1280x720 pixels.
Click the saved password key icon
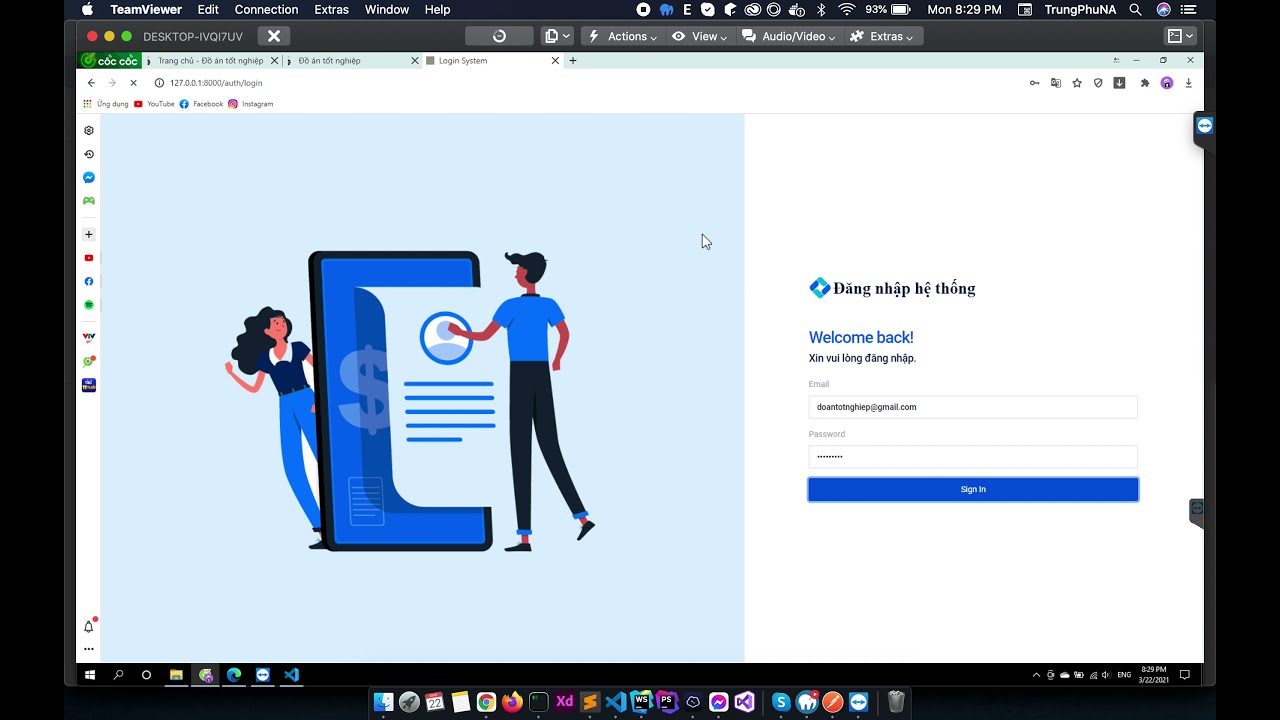(1034, 83)
